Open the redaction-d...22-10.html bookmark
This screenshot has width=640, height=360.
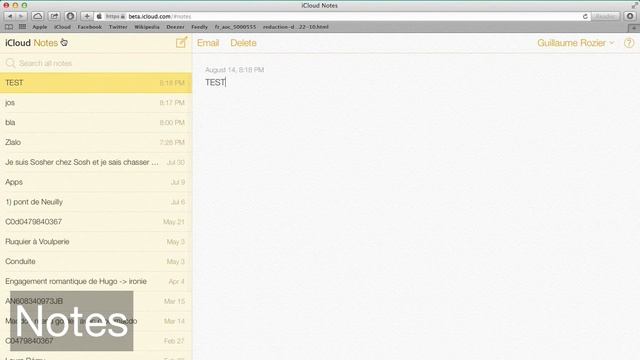[x=296, y=27]
